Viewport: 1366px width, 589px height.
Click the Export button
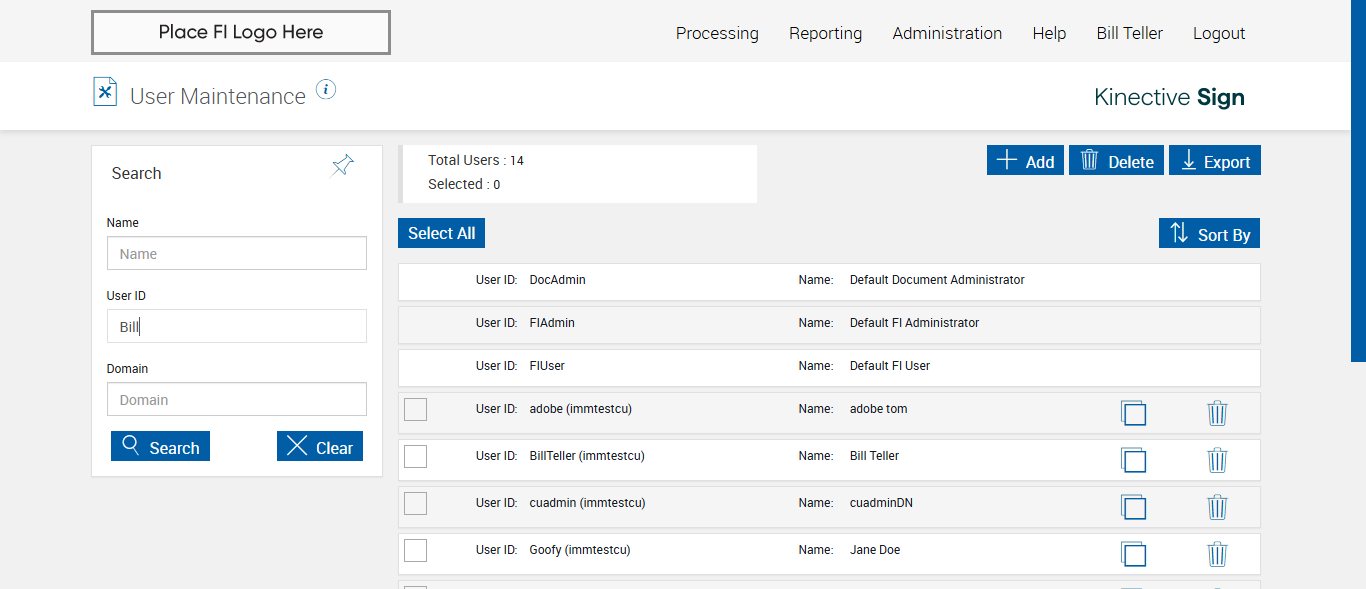point(1215,161)
